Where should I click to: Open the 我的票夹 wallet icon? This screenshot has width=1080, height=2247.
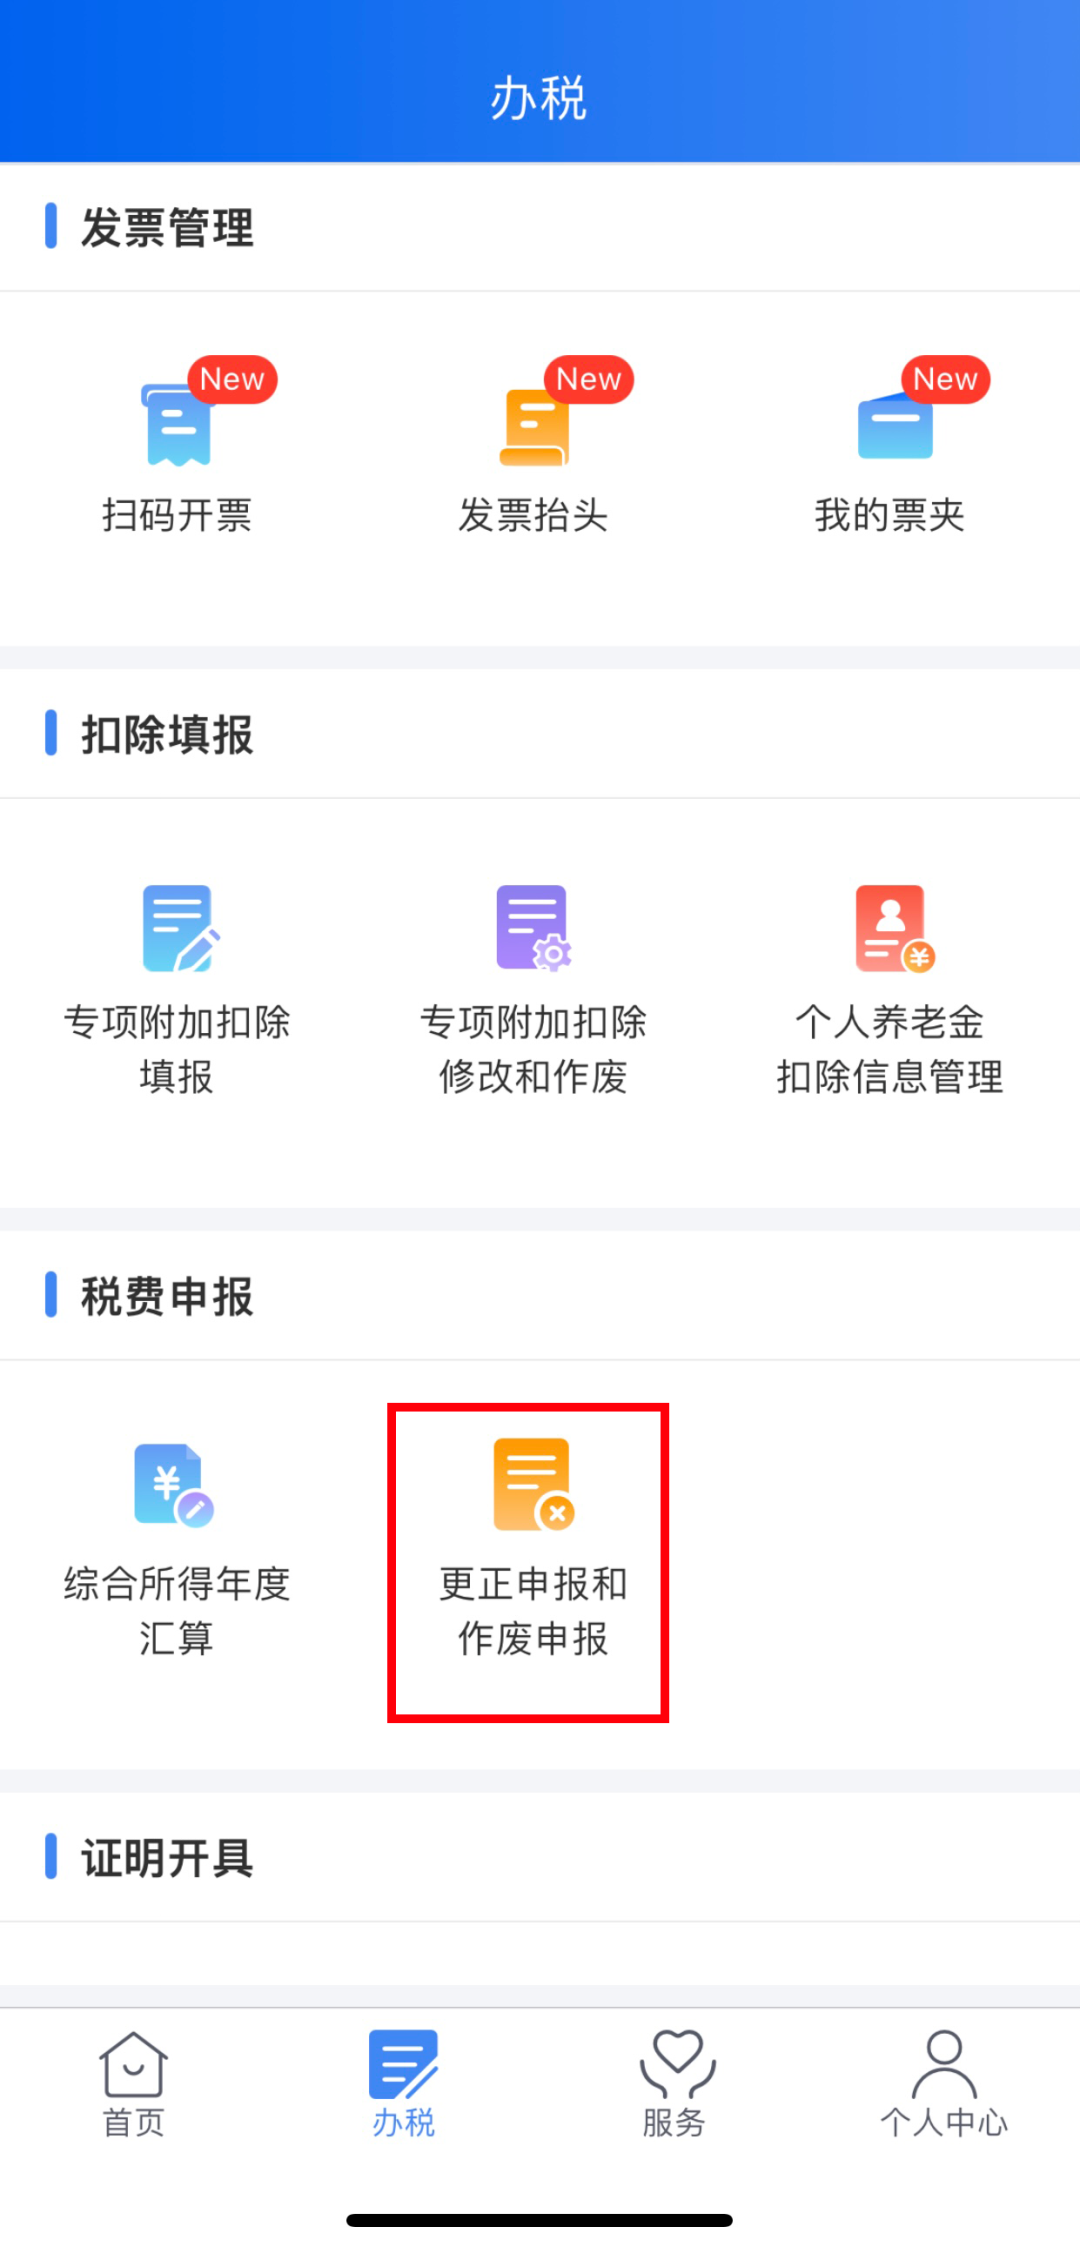(x=895, y=427)
